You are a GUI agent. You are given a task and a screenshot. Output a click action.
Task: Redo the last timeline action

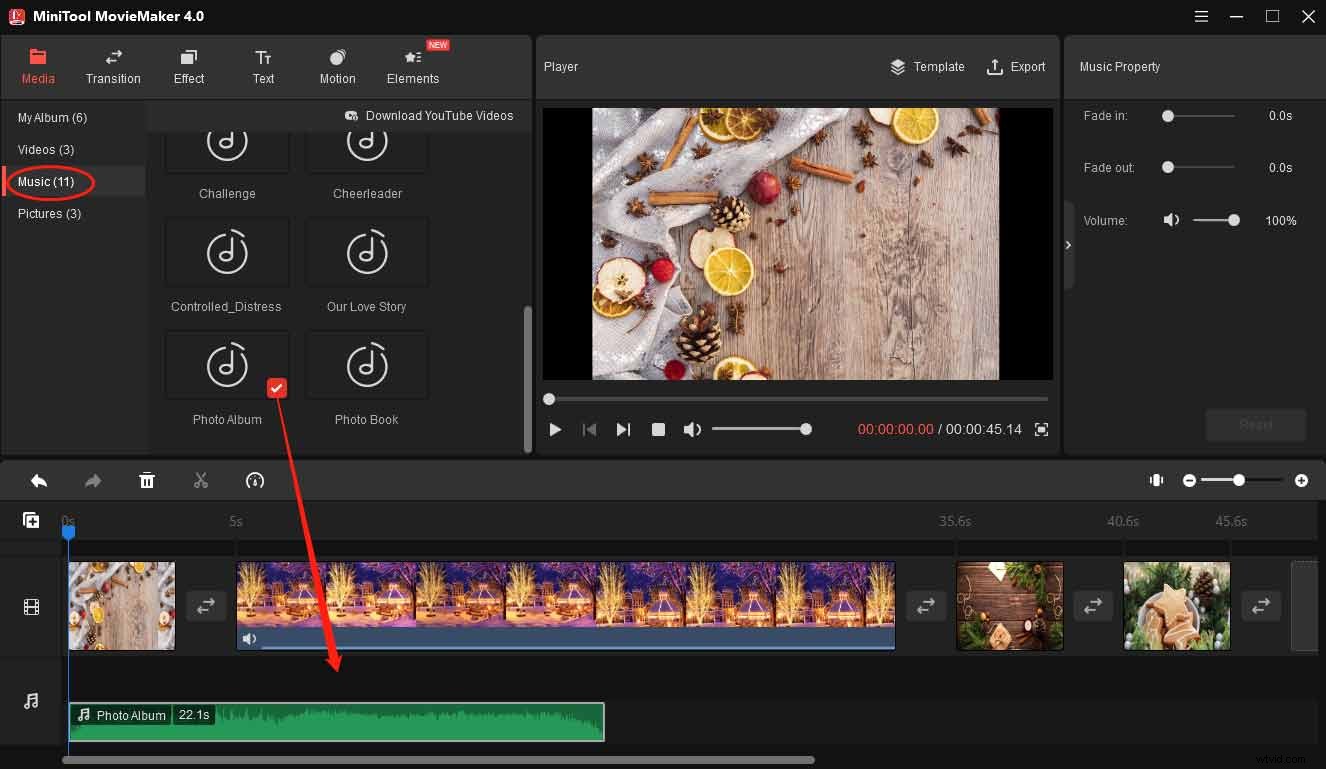(93, 480)
